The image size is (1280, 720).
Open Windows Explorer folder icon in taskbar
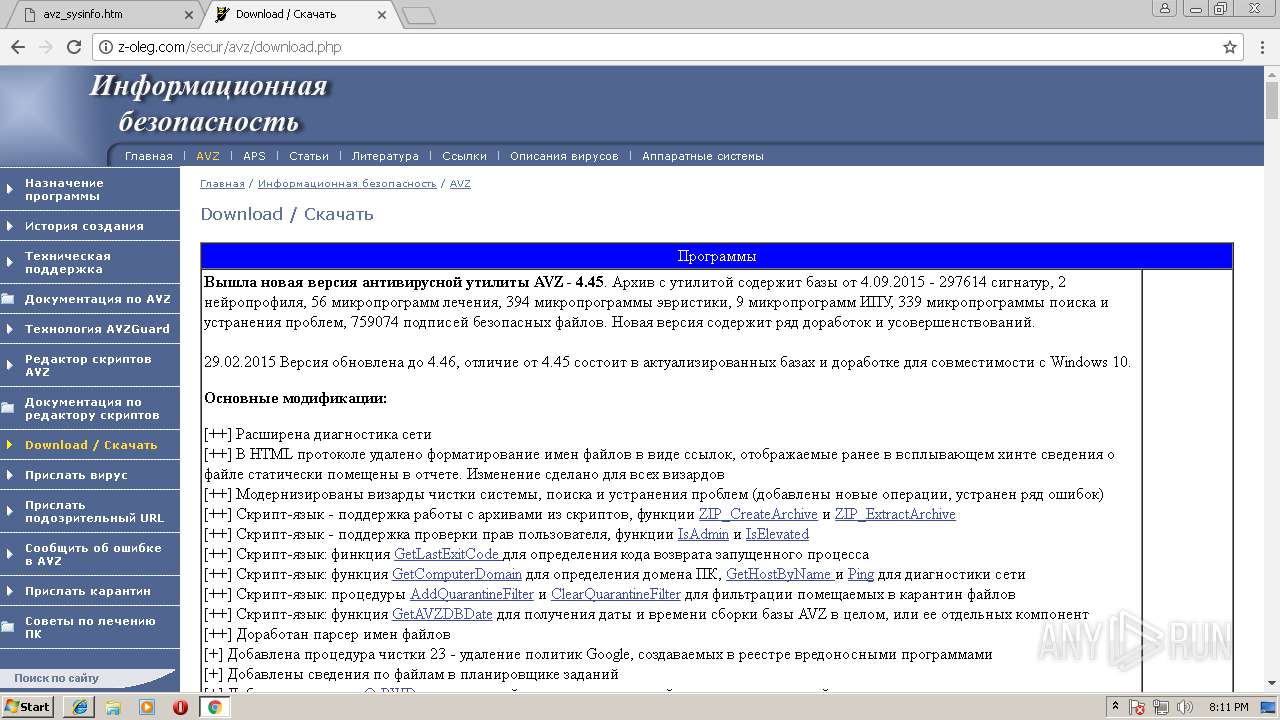coord(113,707)
